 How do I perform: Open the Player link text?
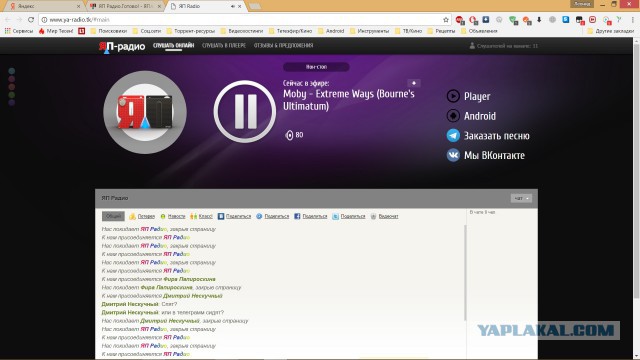(477, 97)
